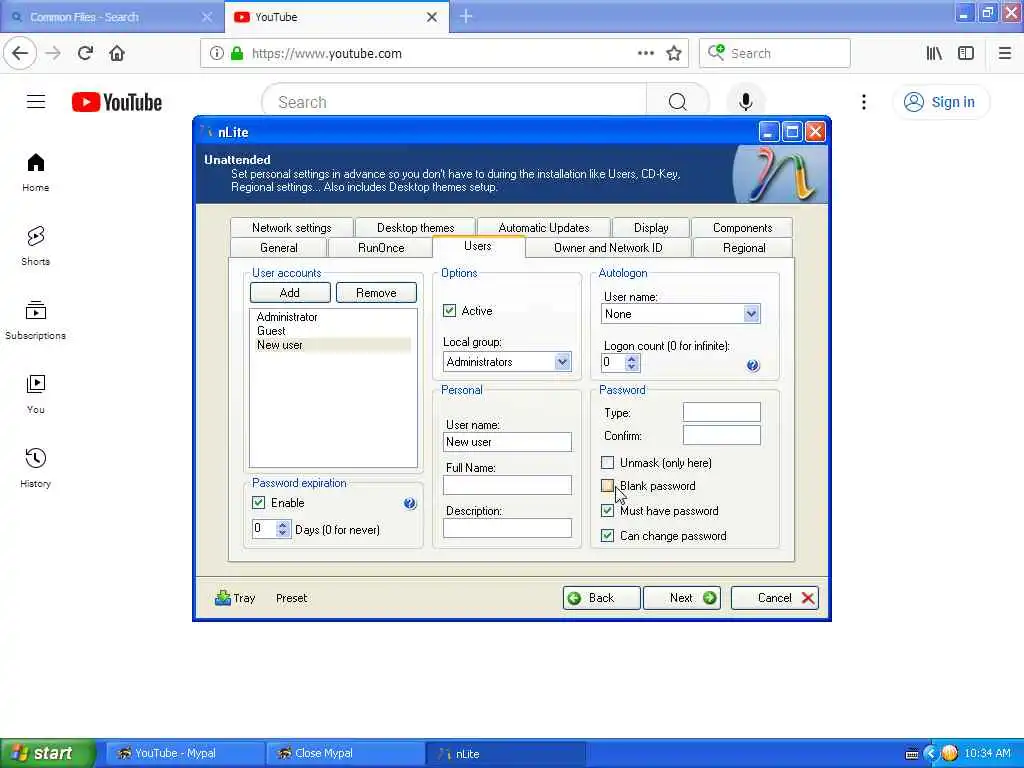Switch to the Network settings tab
This screenshot has height=768, width=1024.
pos(291,227)
